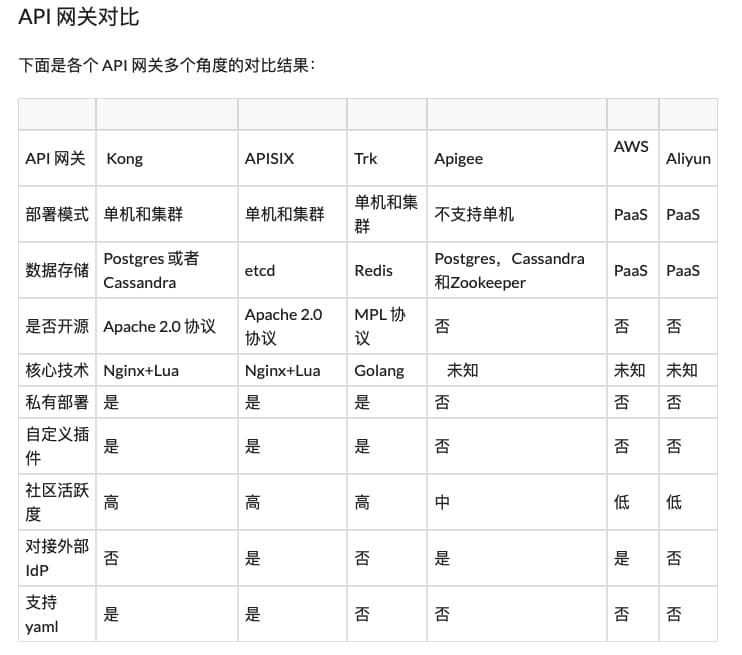Select the 'Aliyun' cell
This screenshot has height=655, width=742.
click(x=688, y=159)
